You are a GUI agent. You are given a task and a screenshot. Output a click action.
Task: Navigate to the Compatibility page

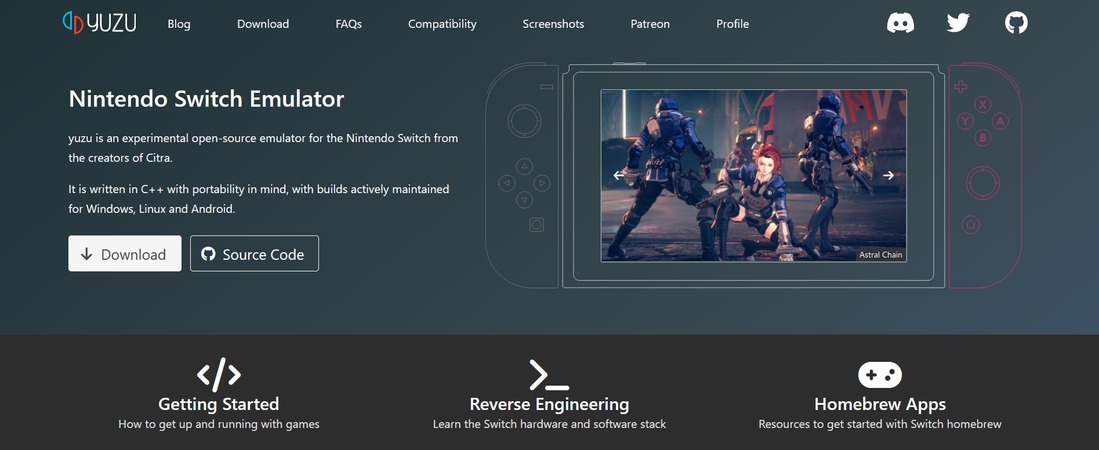pyautogui.click(x=442, y=24)
